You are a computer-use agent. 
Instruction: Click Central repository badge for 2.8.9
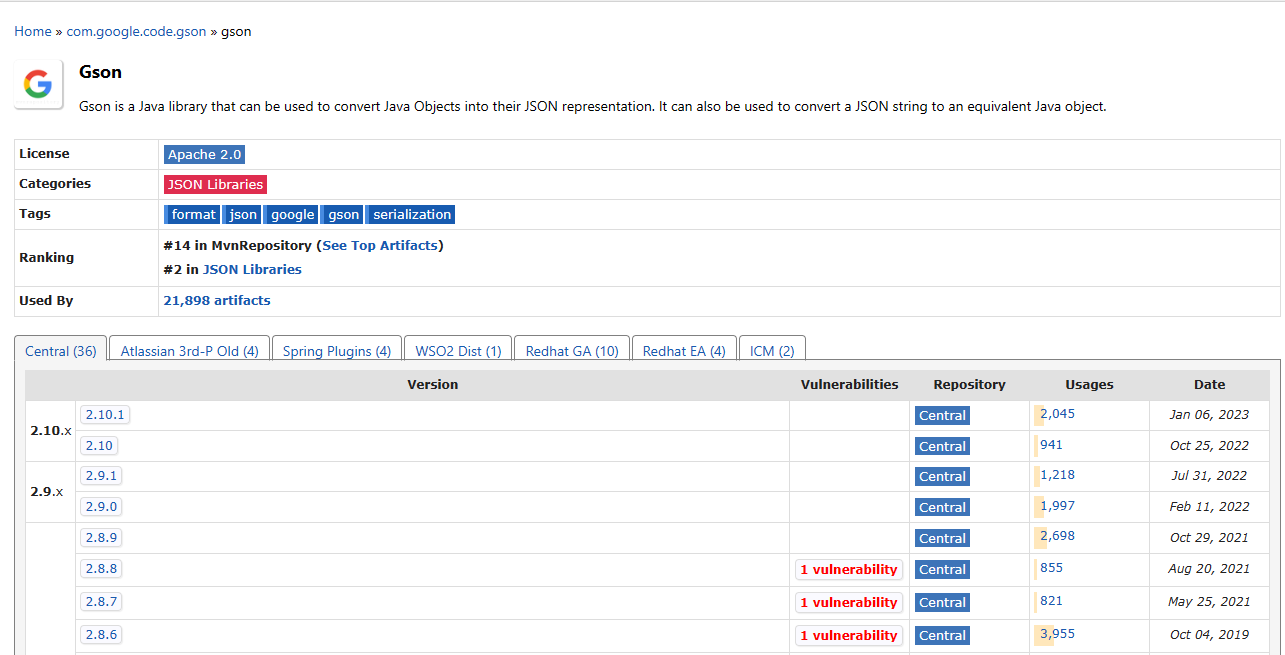(x=942, y=538)
